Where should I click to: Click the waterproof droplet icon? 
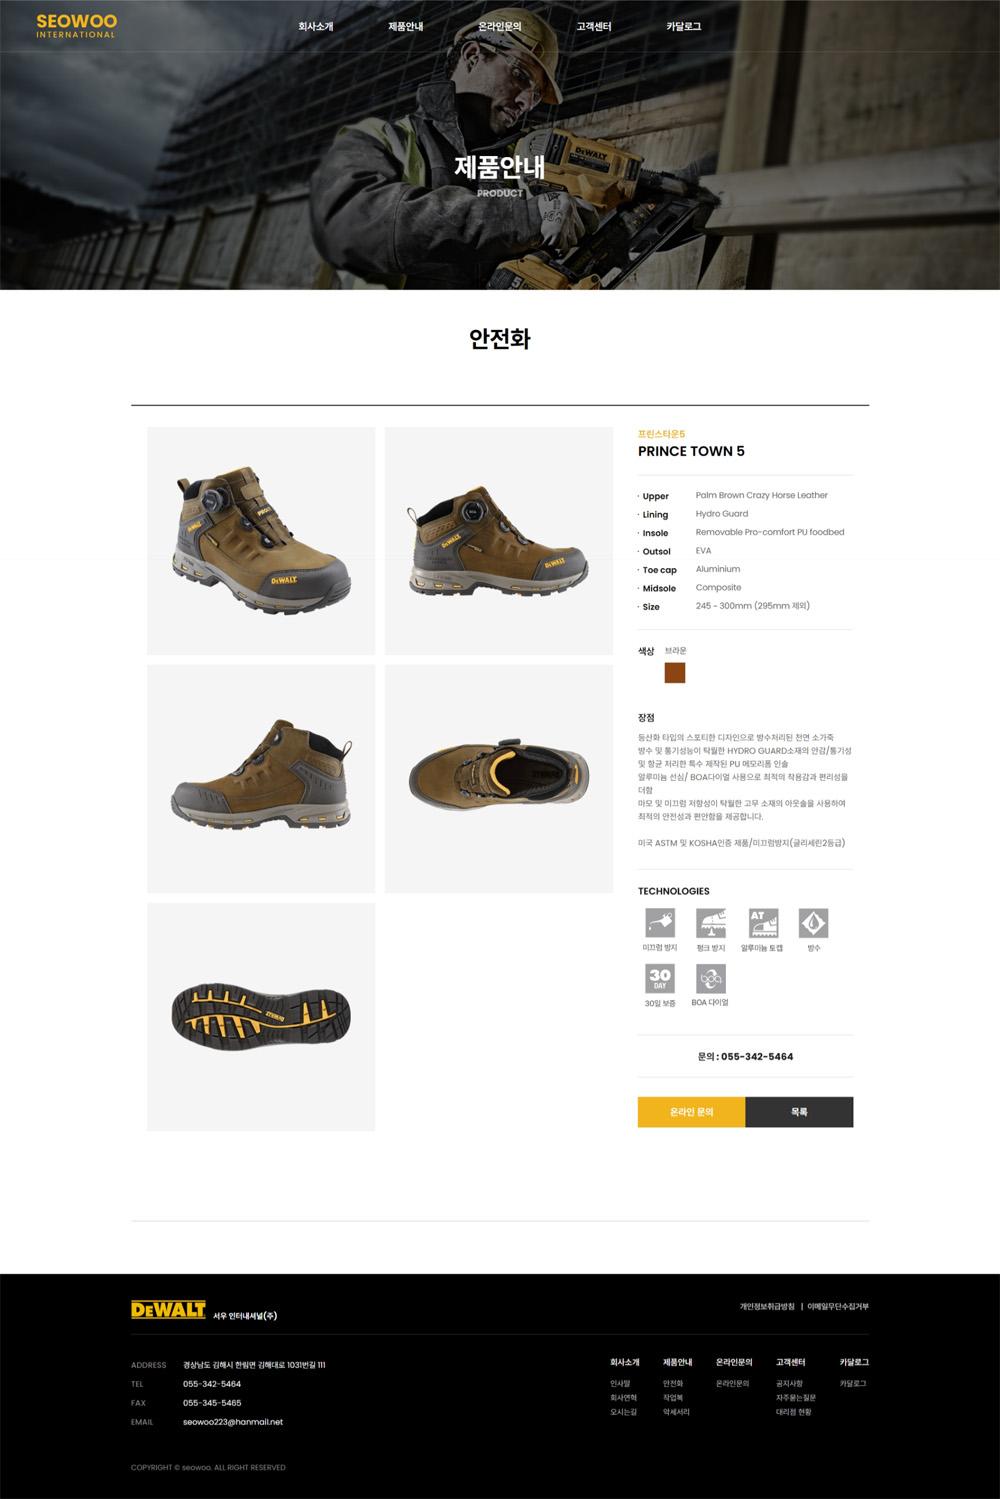(x=813, y=922)
